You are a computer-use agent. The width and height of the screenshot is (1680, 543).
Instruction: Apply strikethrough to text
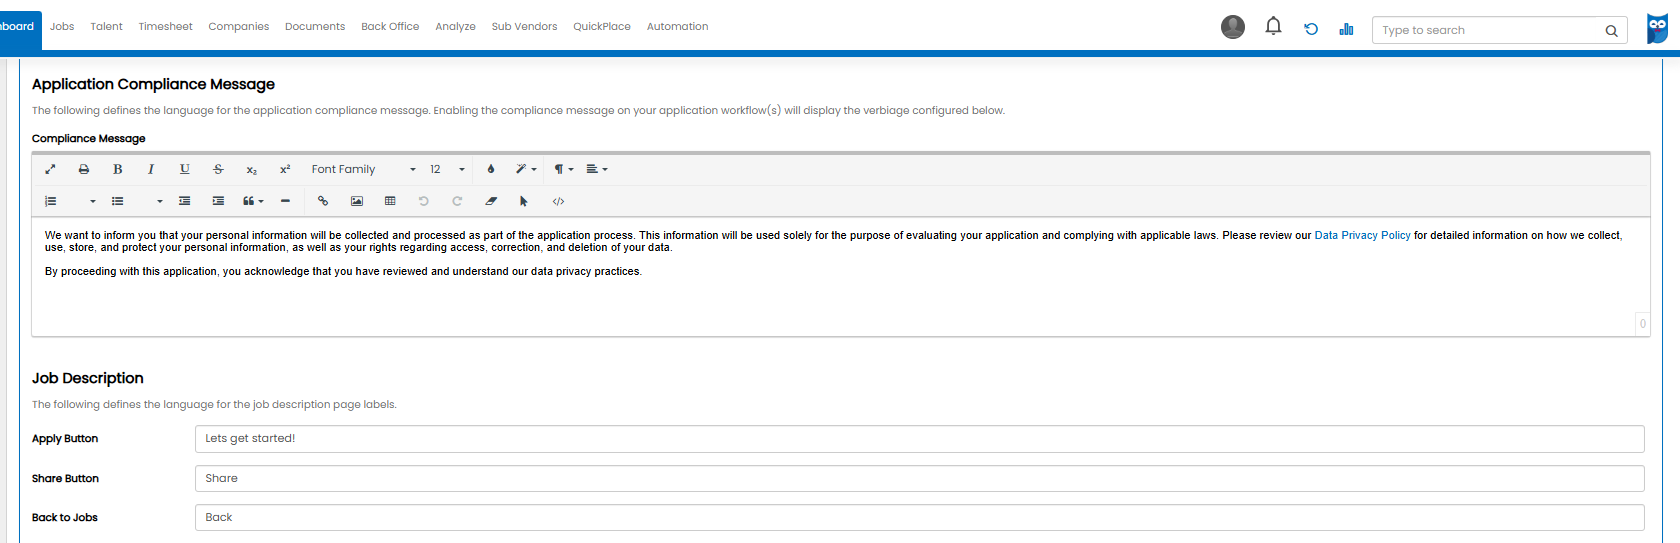click(218, 169)
